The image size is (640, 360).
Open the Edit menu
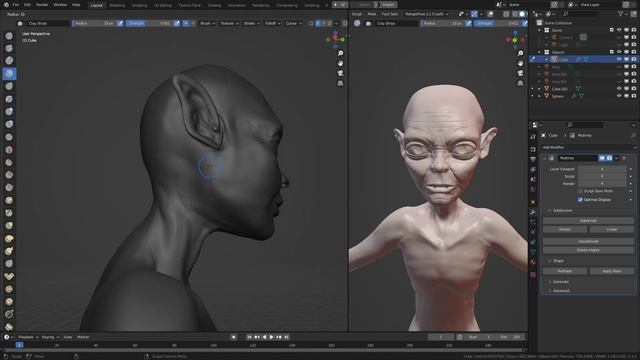27,5
